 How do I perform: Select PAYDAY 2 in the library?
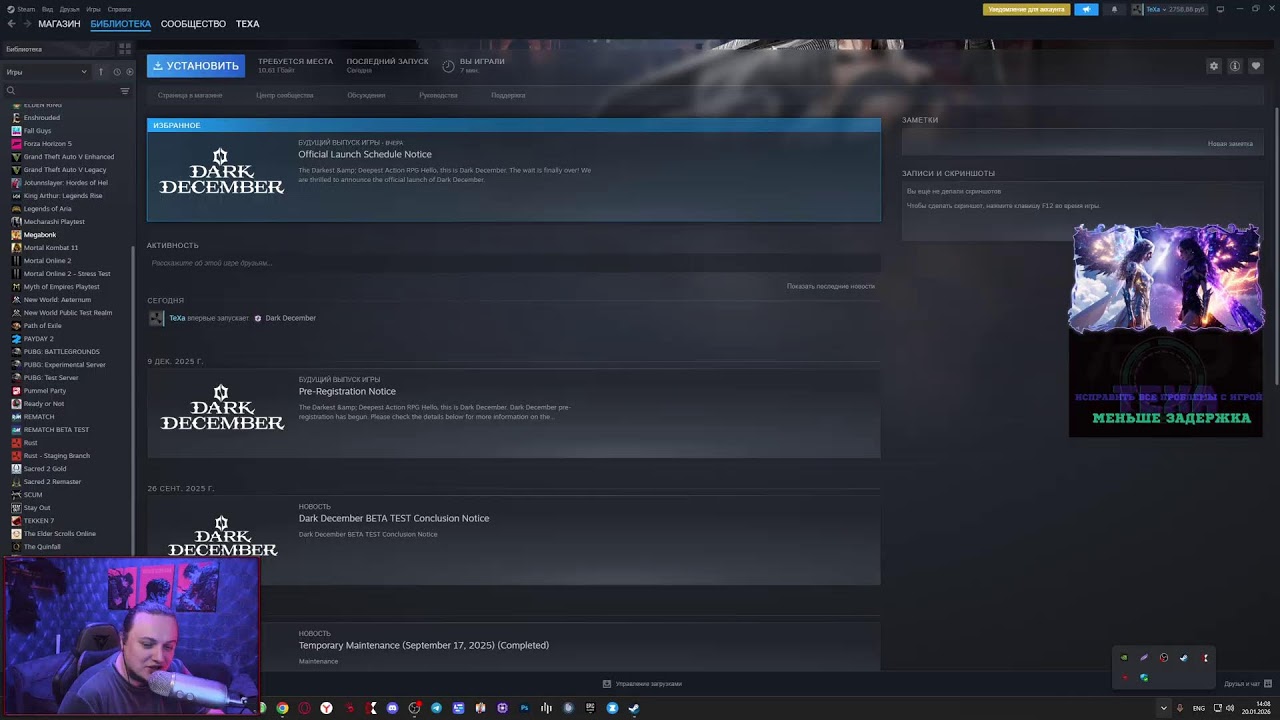pyautogui.click(x=38, y=339)
